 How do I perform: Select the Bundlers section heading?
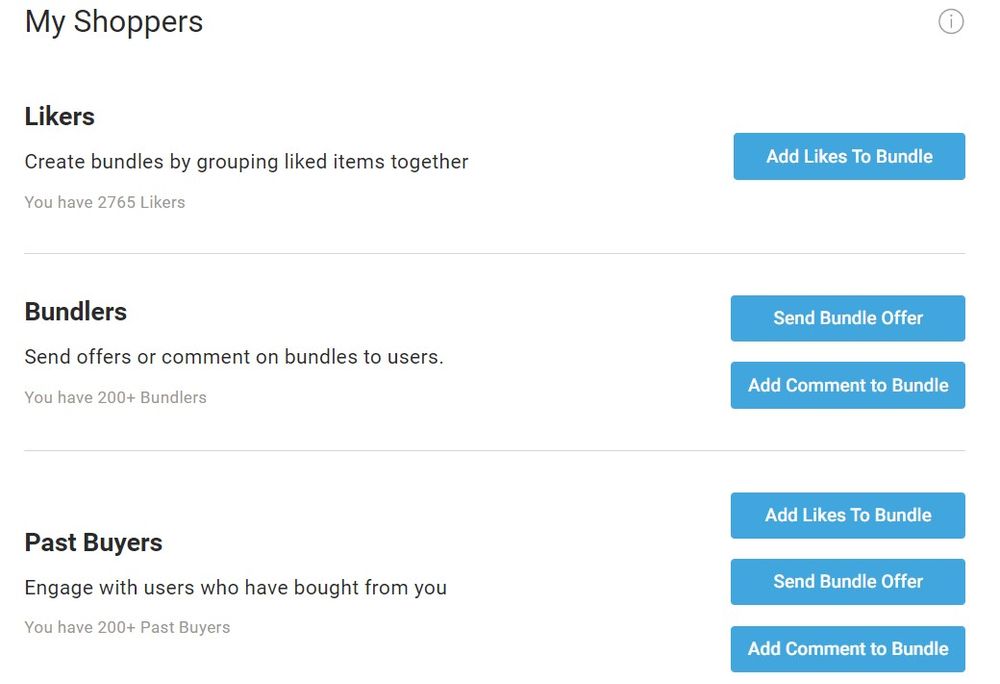[x=75, y=311]
